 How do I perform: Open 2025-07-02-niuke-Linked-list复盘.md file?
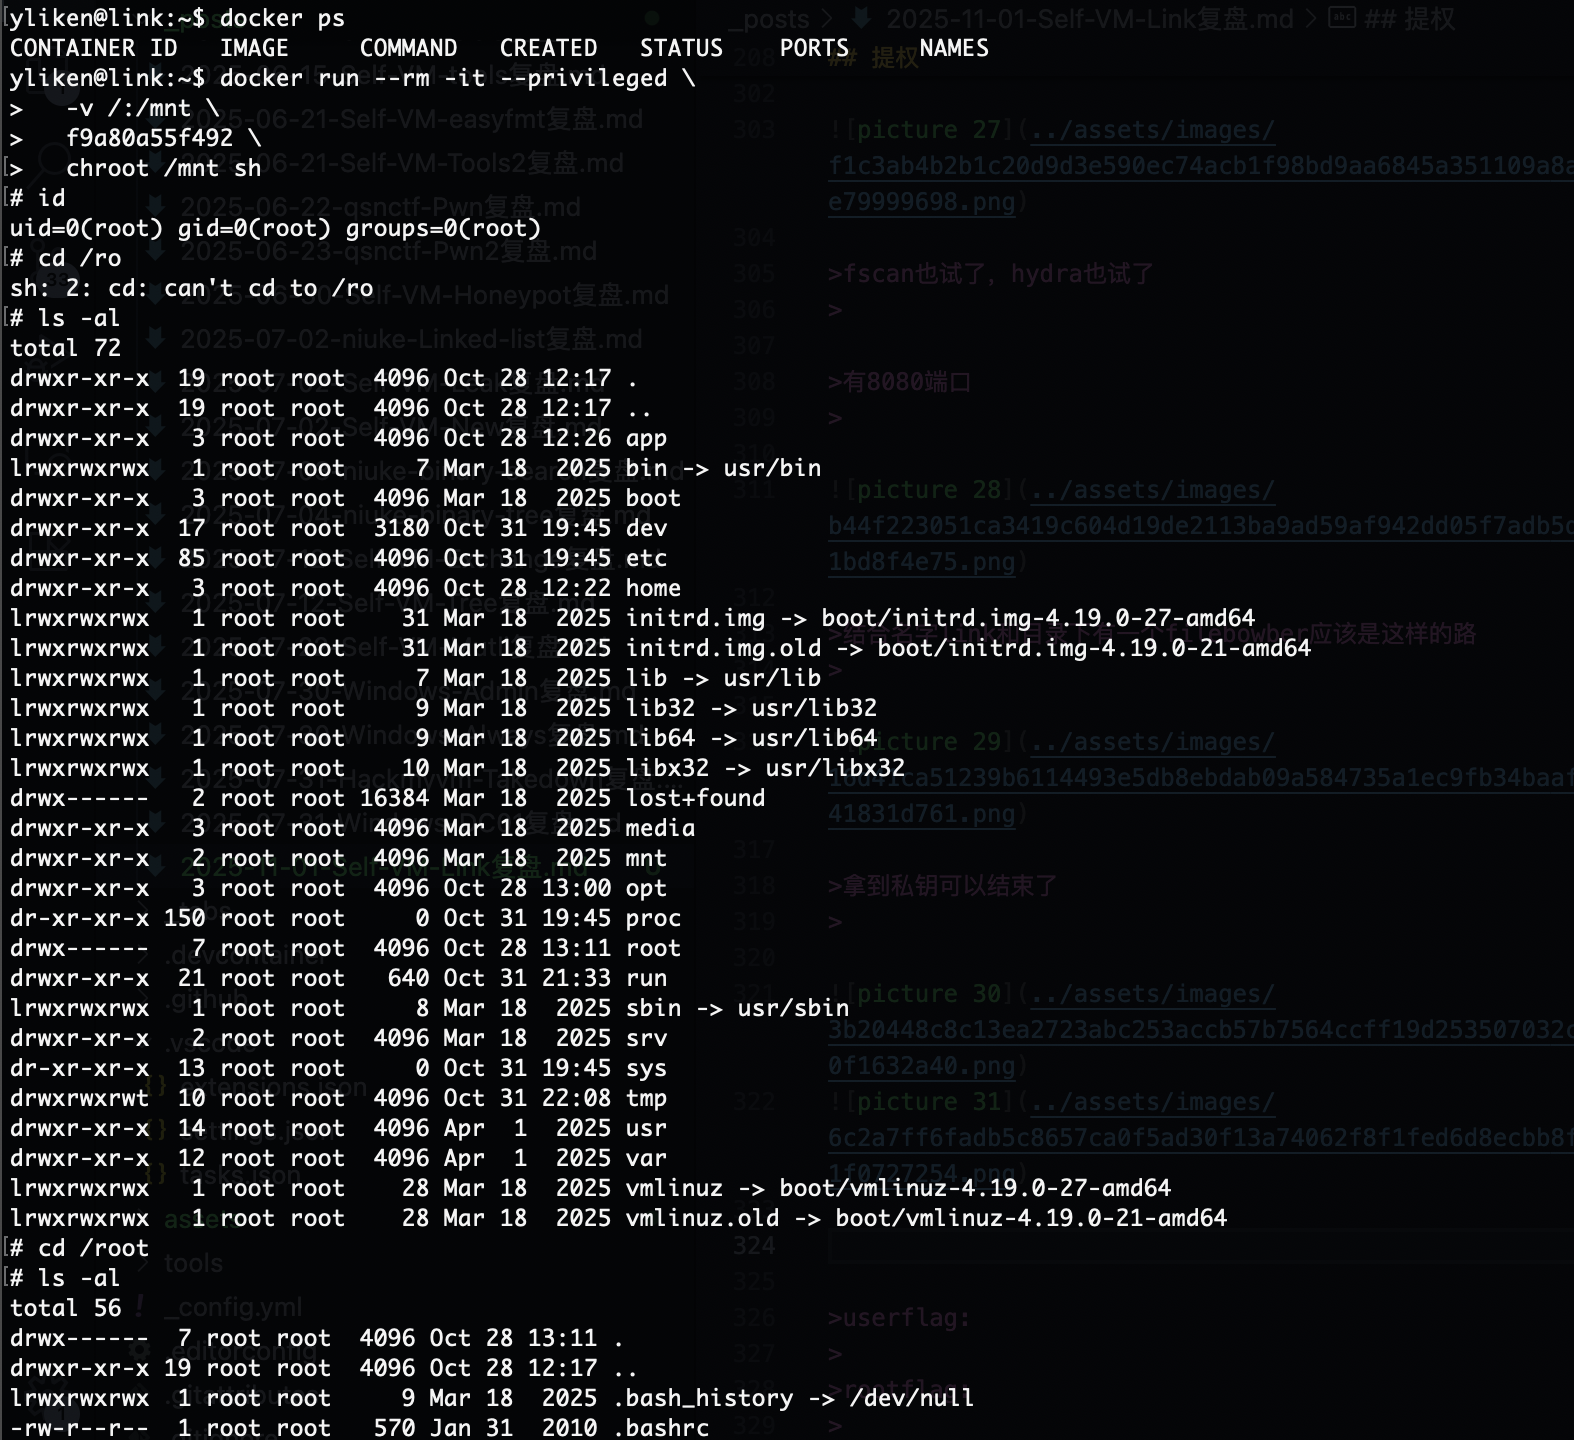coord(410,339)
